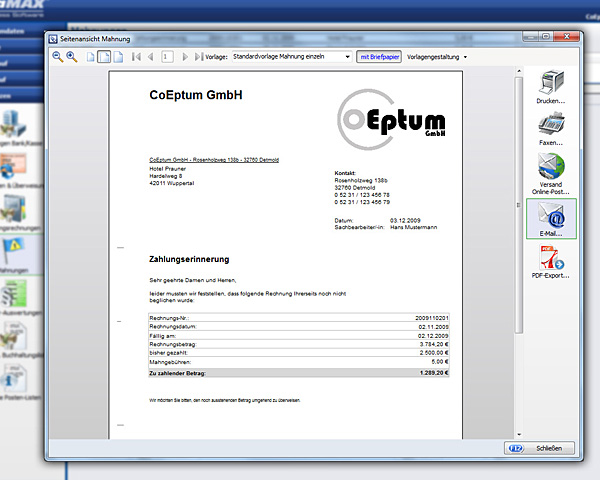
Task: Click the Schließen button
Action: tap(540, 448)
